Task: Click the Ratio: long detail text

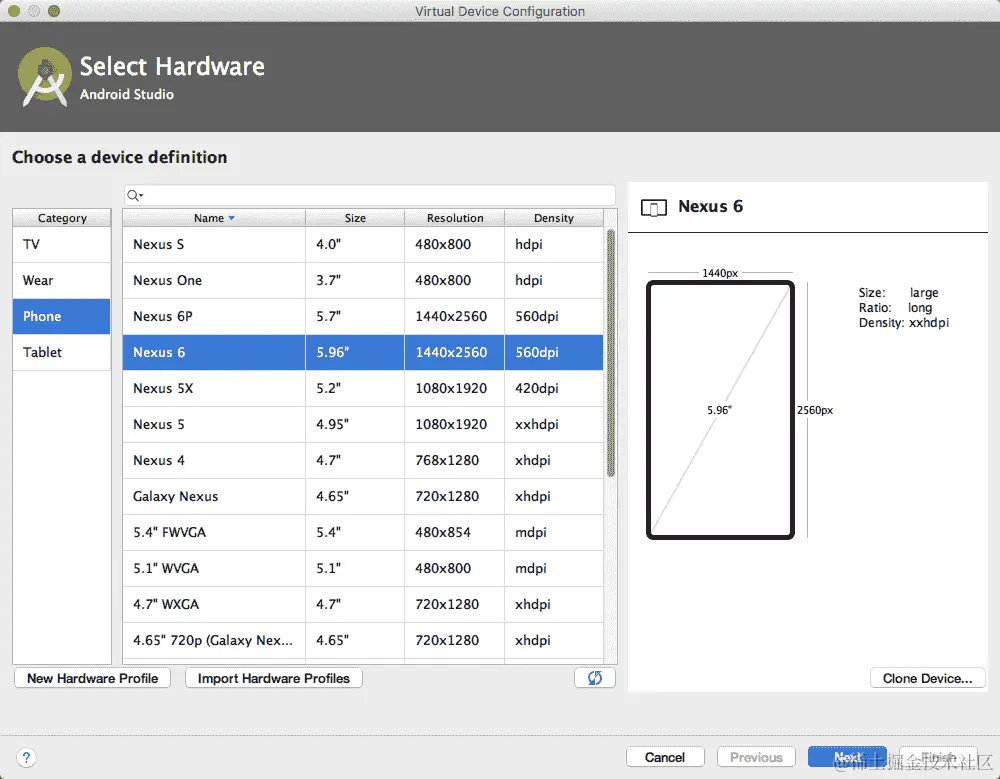Action: (895, 308)
